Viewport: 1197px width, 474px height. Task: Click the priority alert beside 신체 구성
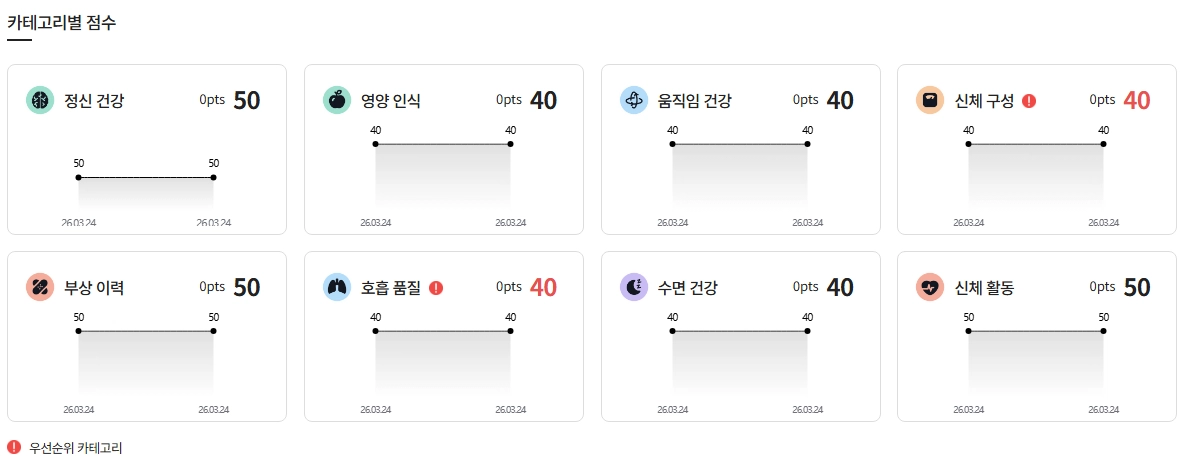coord(1029,101)
